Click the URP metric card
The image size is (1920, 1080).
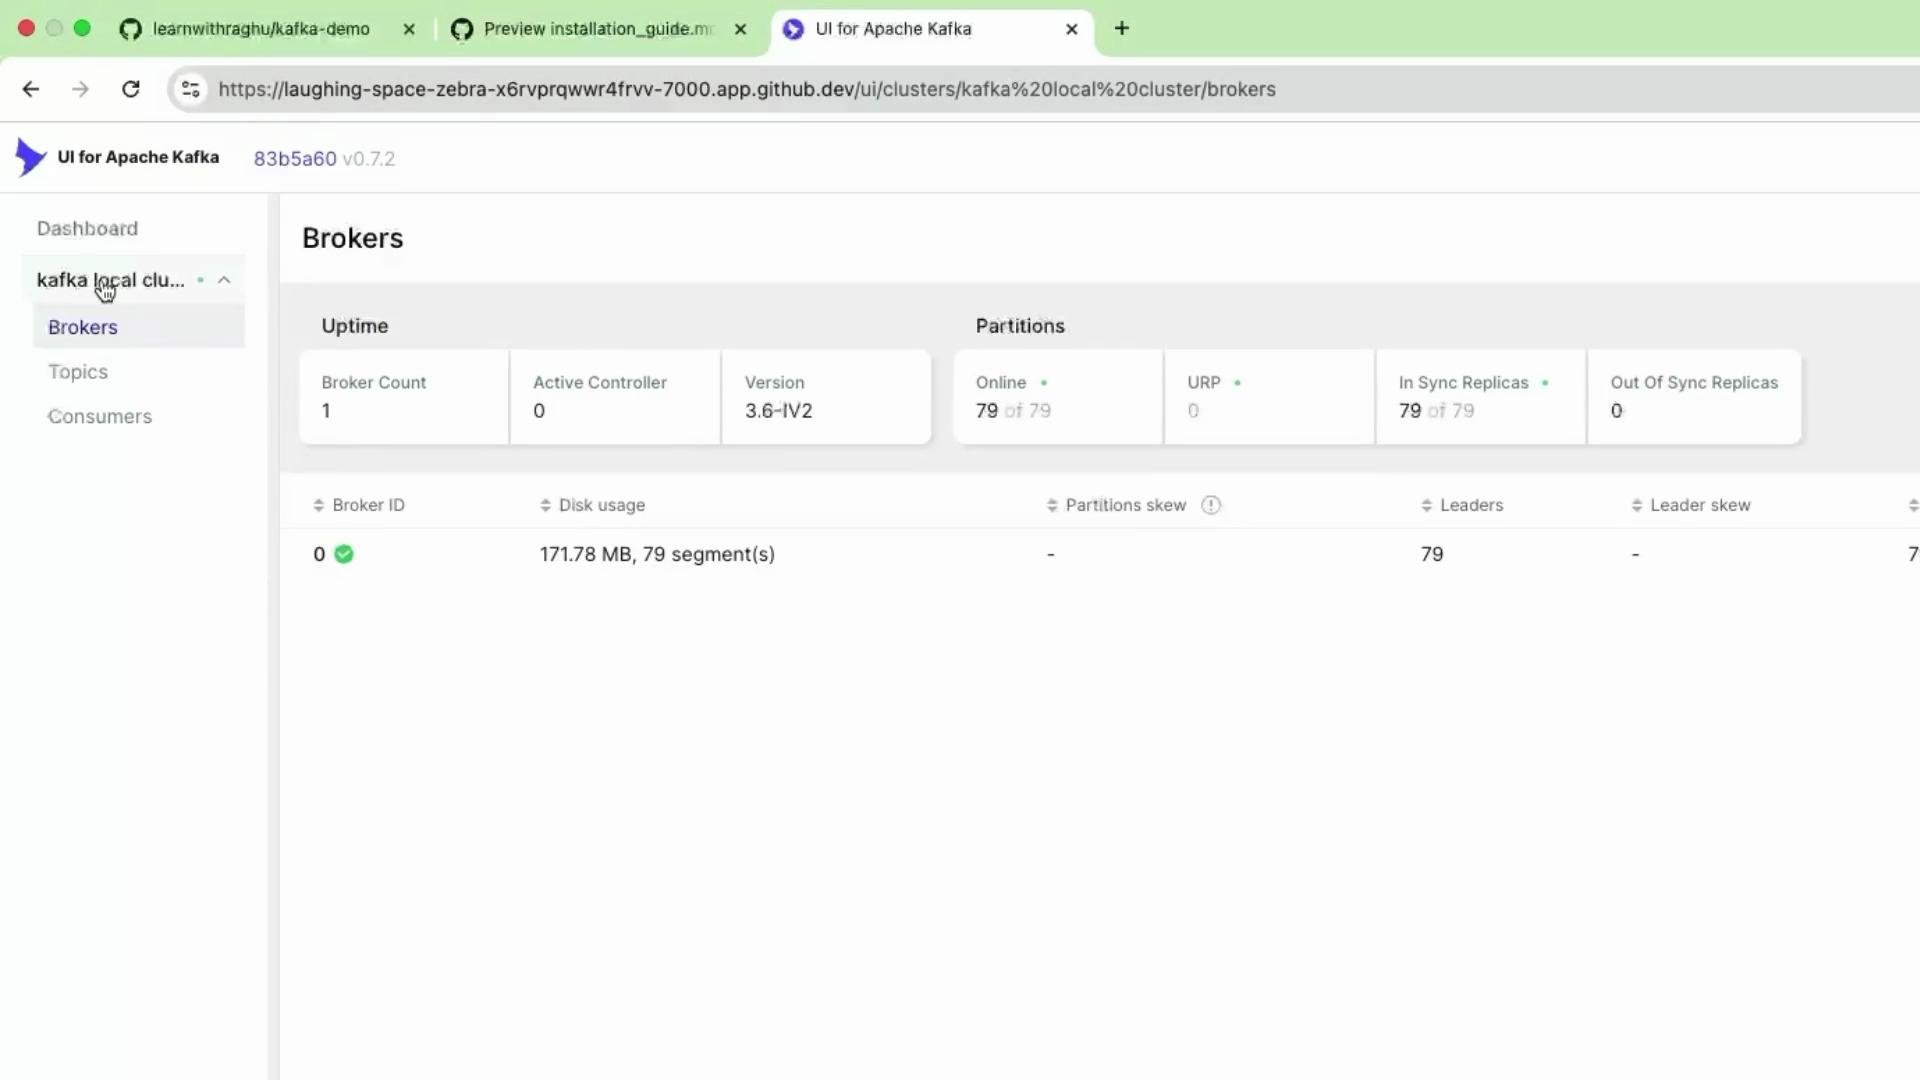(1270, 396)
